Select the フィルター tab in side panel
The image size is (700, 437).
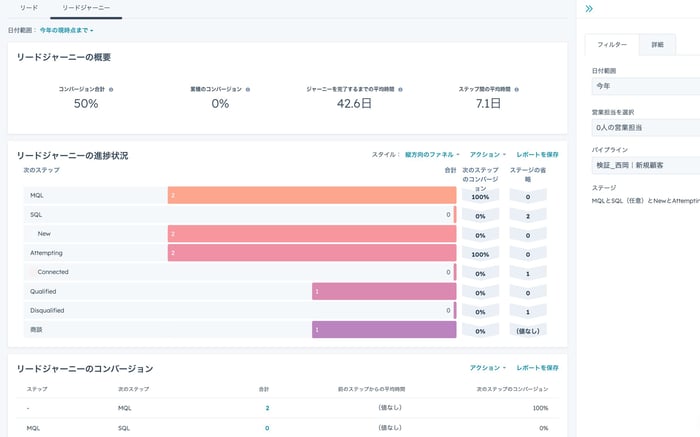(x=612, y=45)
